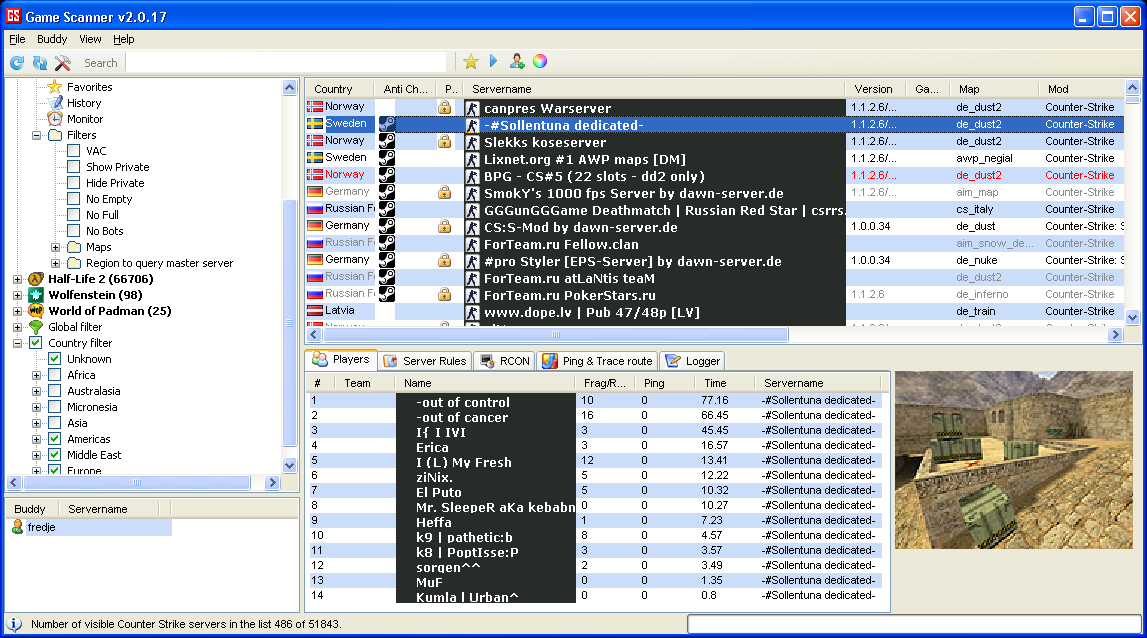Image resolution: width=1147 pixels, height=638 pixels.
Task: Click in the Search input field
Action: point(285,63)
